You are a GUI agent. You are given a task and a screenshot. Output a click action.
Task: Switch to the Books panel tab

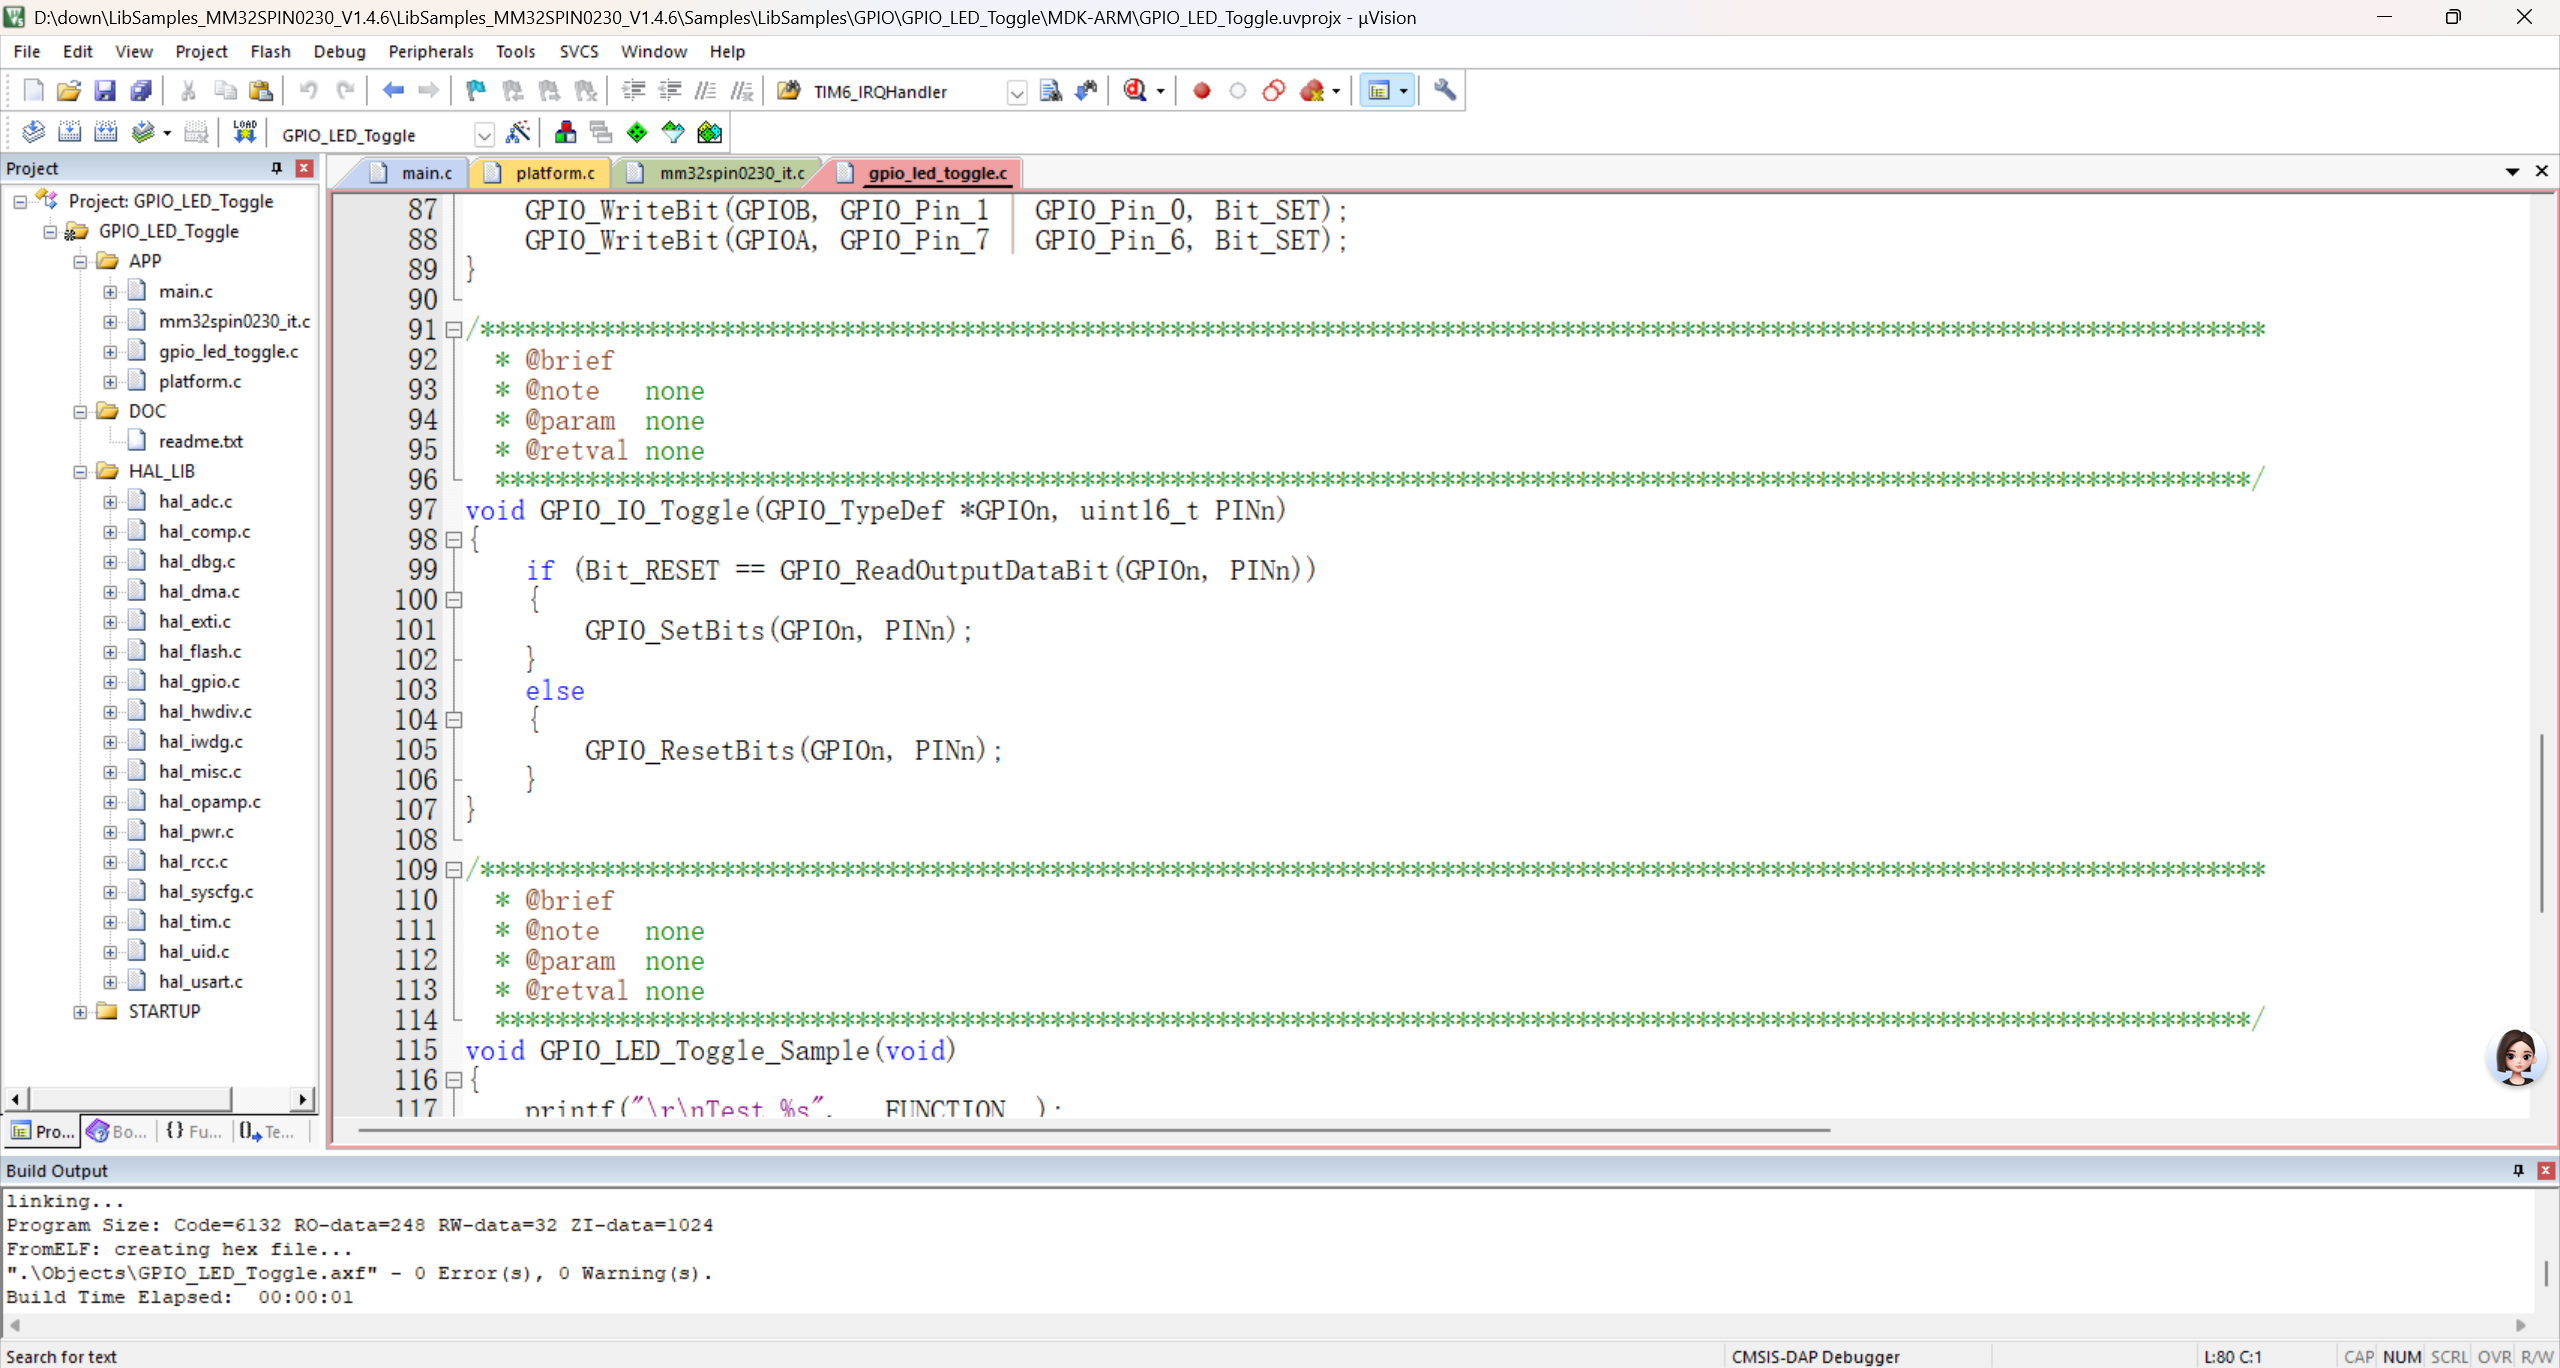118,1131
